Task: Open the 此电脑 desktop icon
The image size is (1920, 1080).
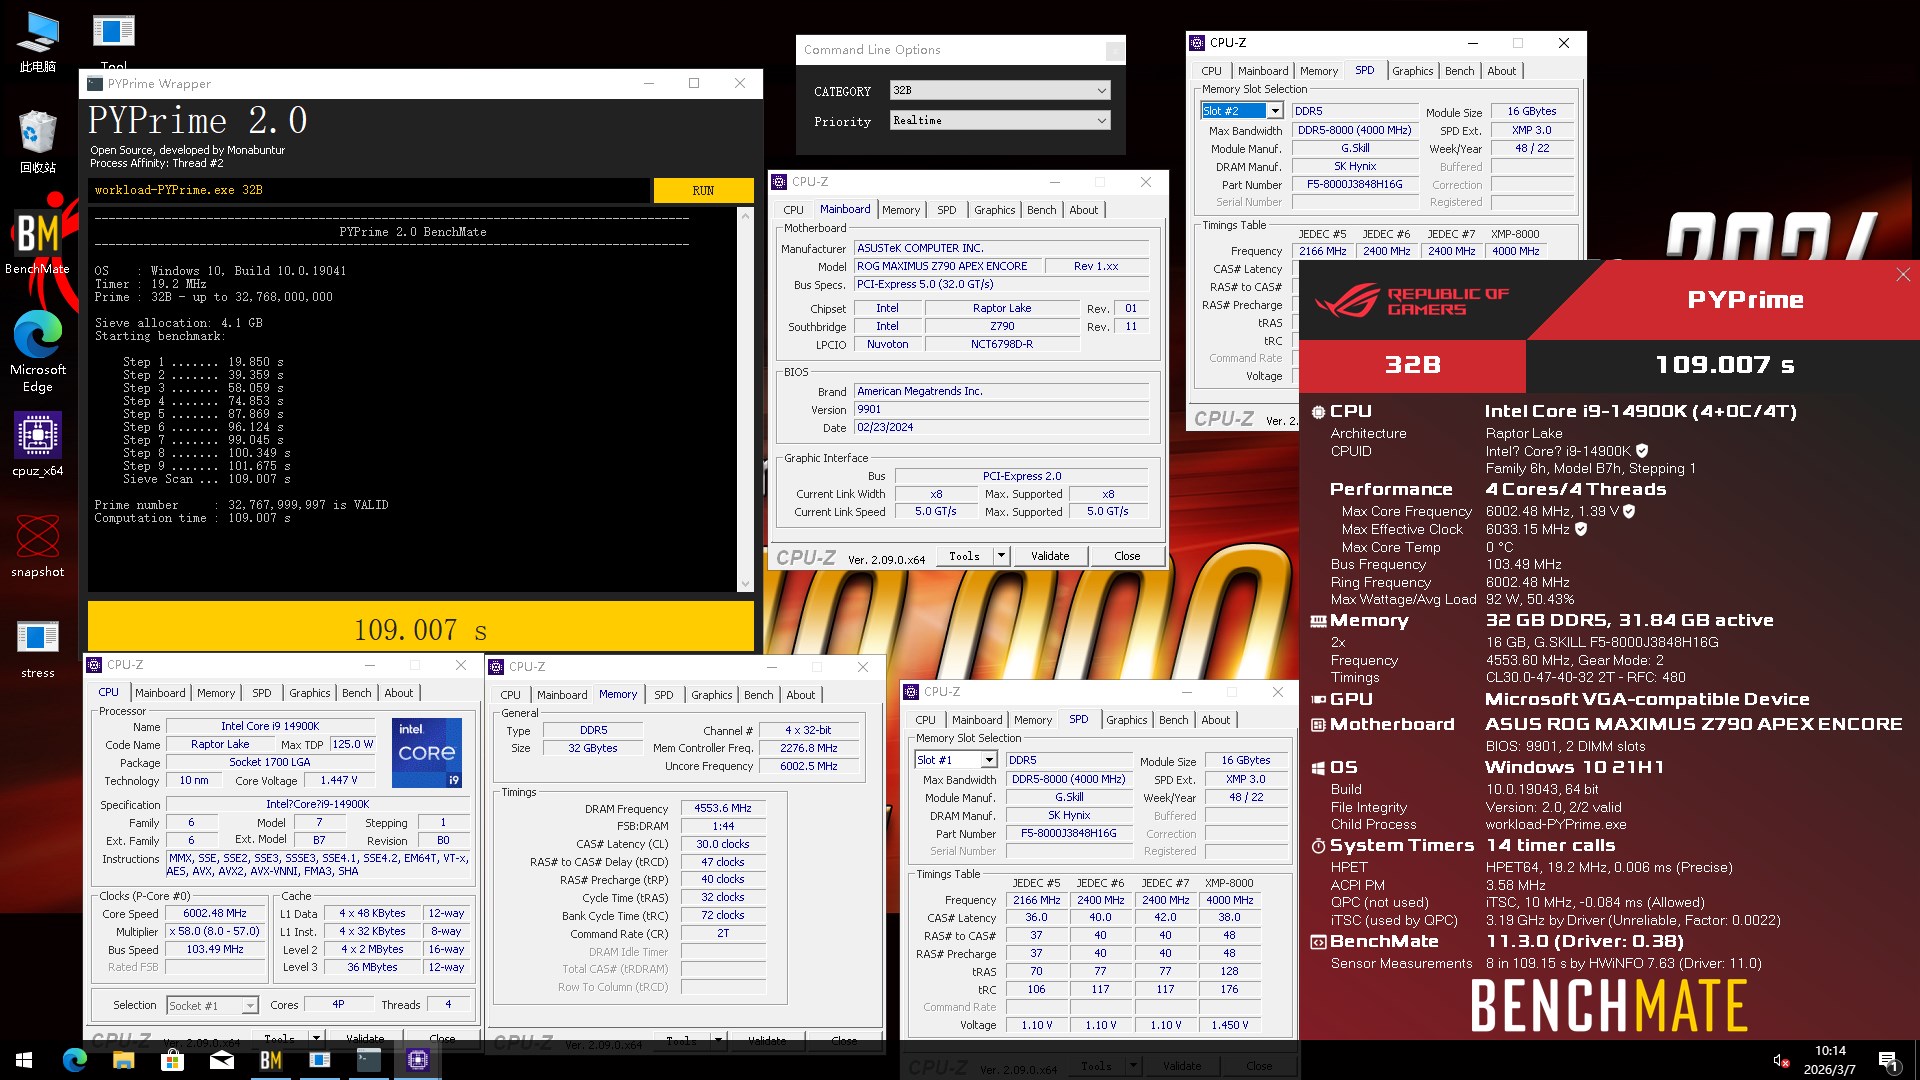Action: click(38, 42)
